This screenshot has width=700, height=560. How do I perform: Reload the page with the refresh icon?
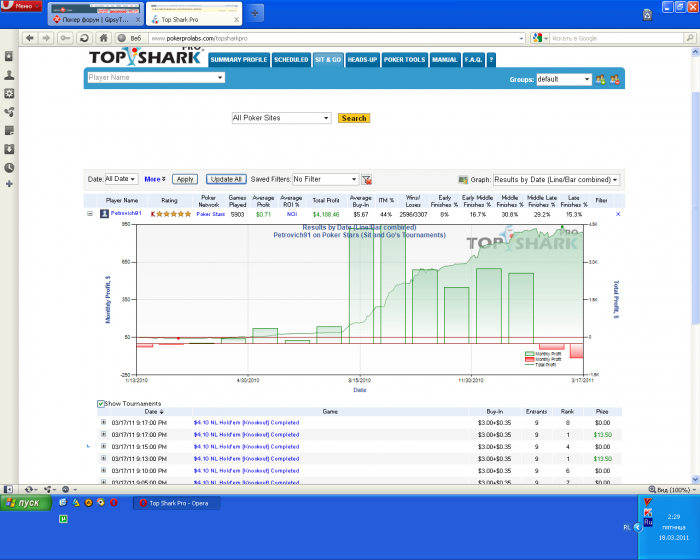[84, 38]
